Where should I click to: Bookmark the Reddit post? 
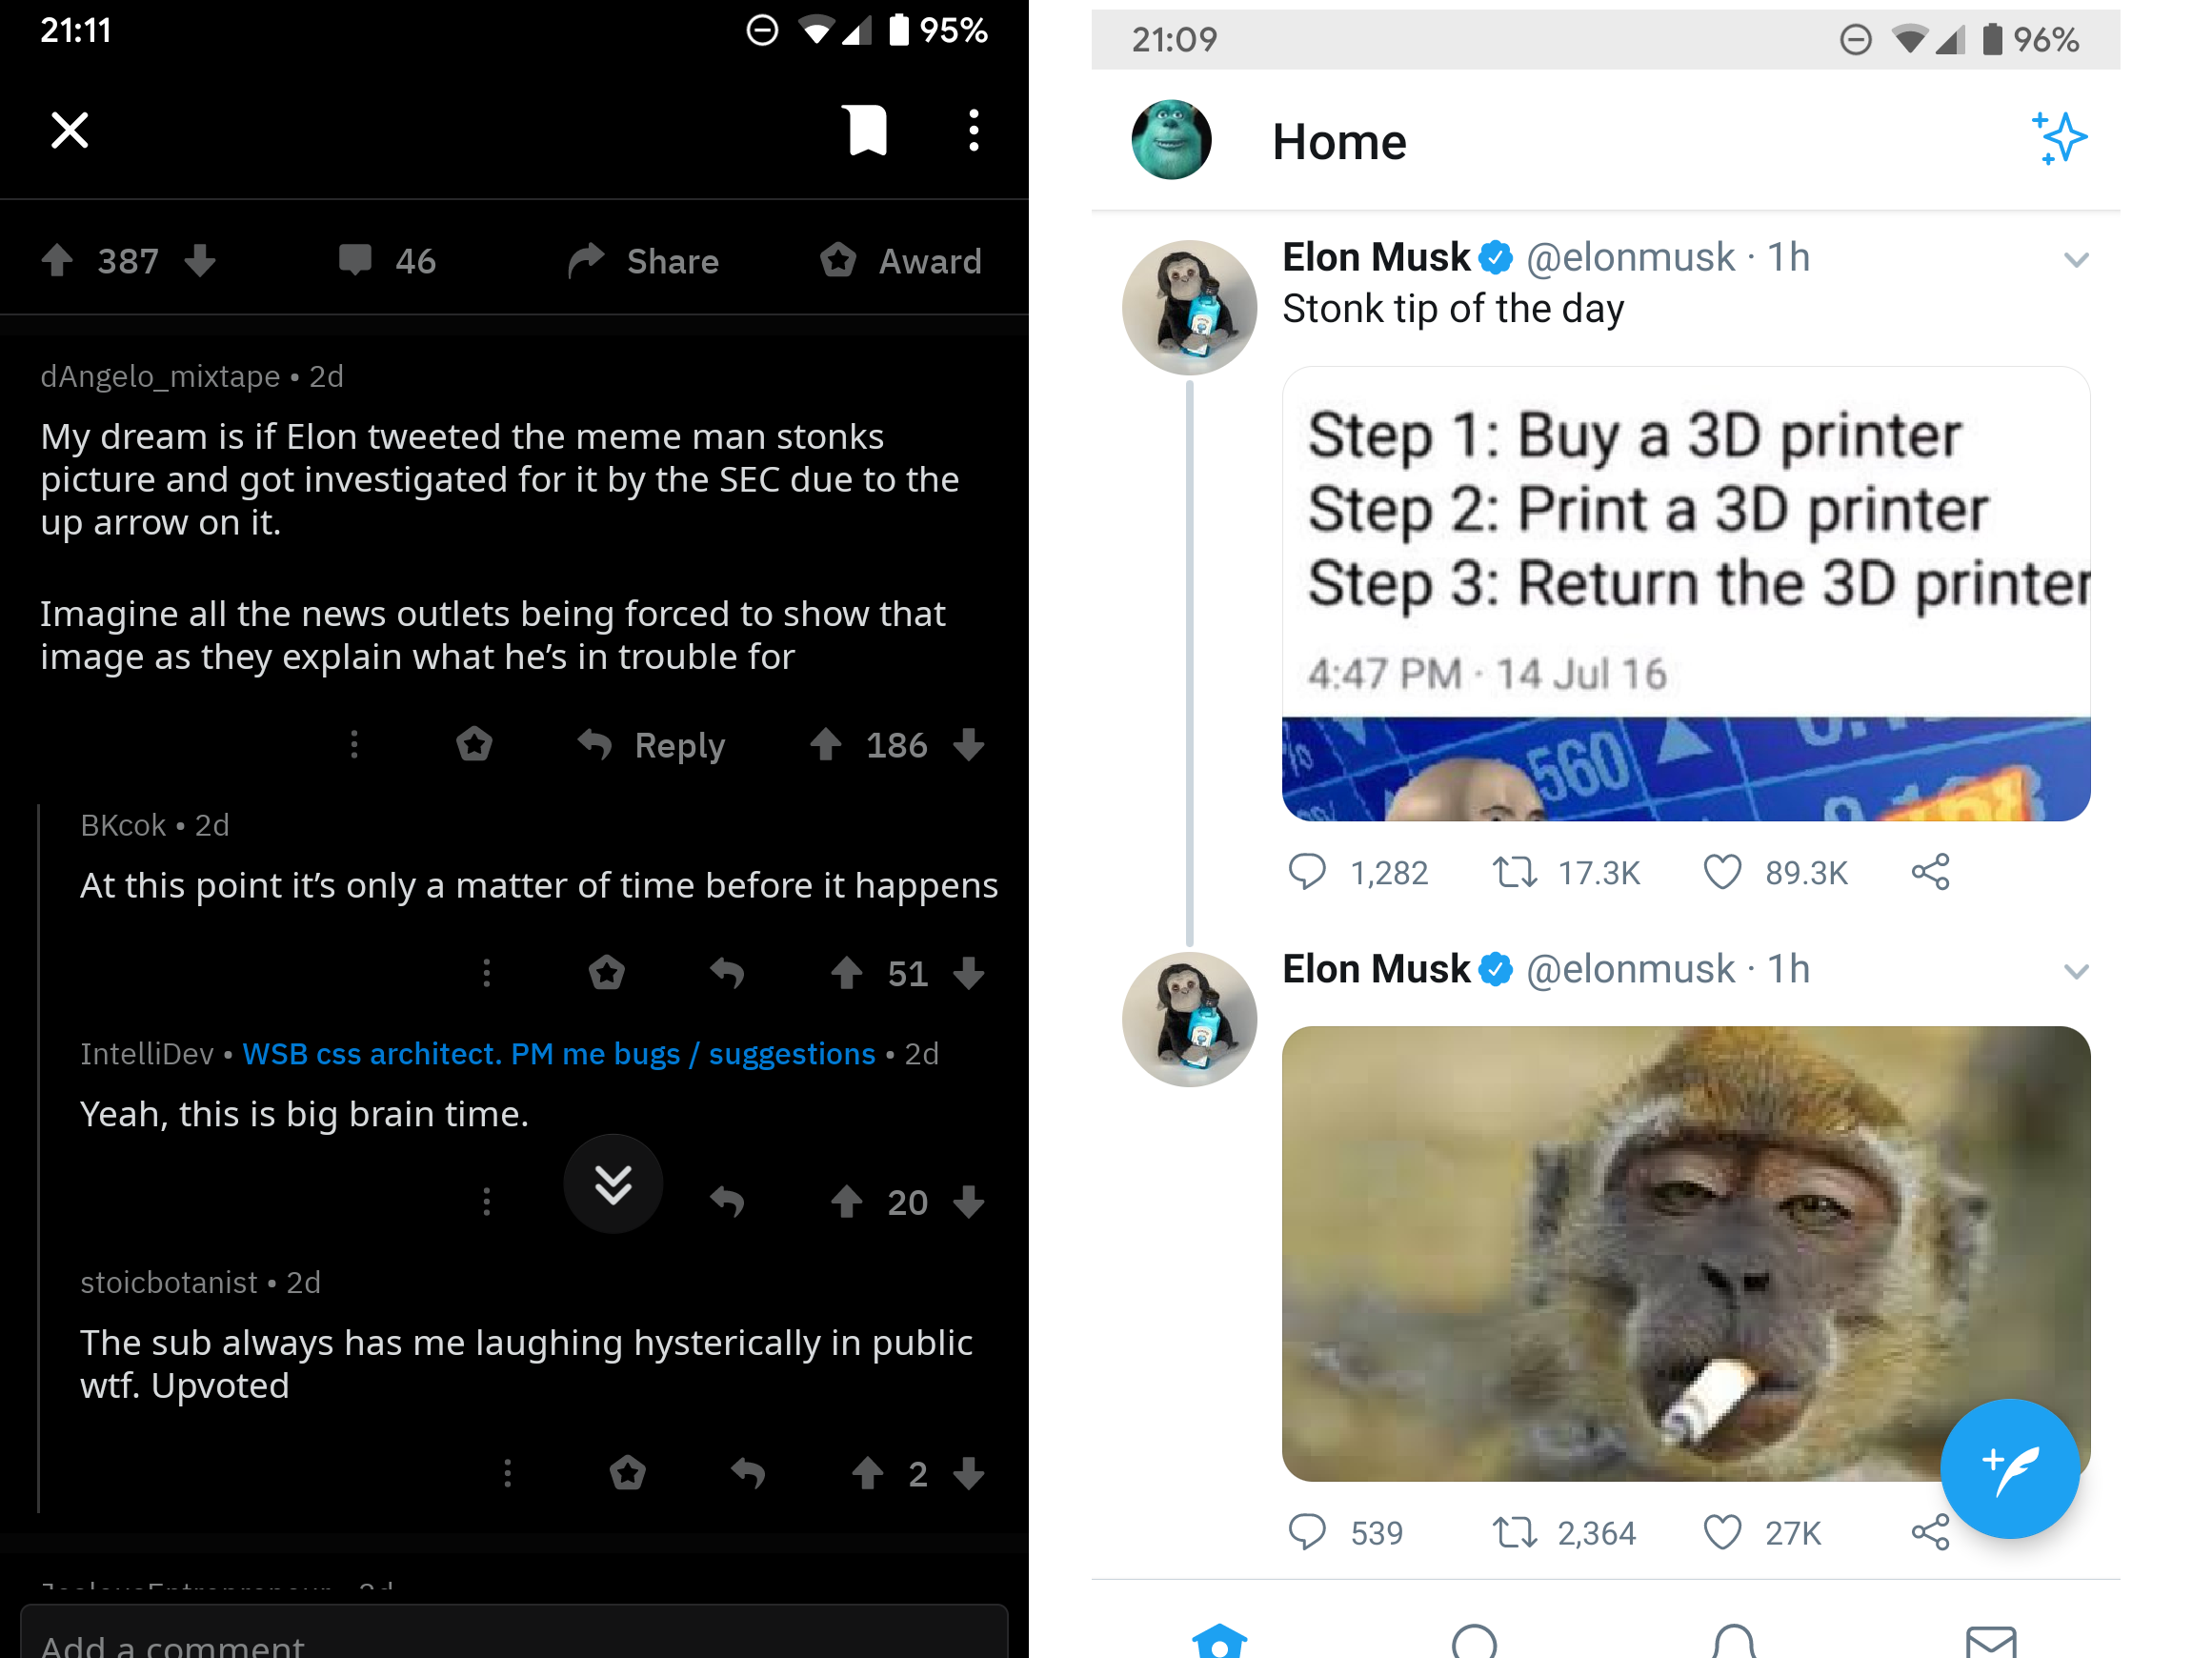pyautogui.click(x=867, y=130)
